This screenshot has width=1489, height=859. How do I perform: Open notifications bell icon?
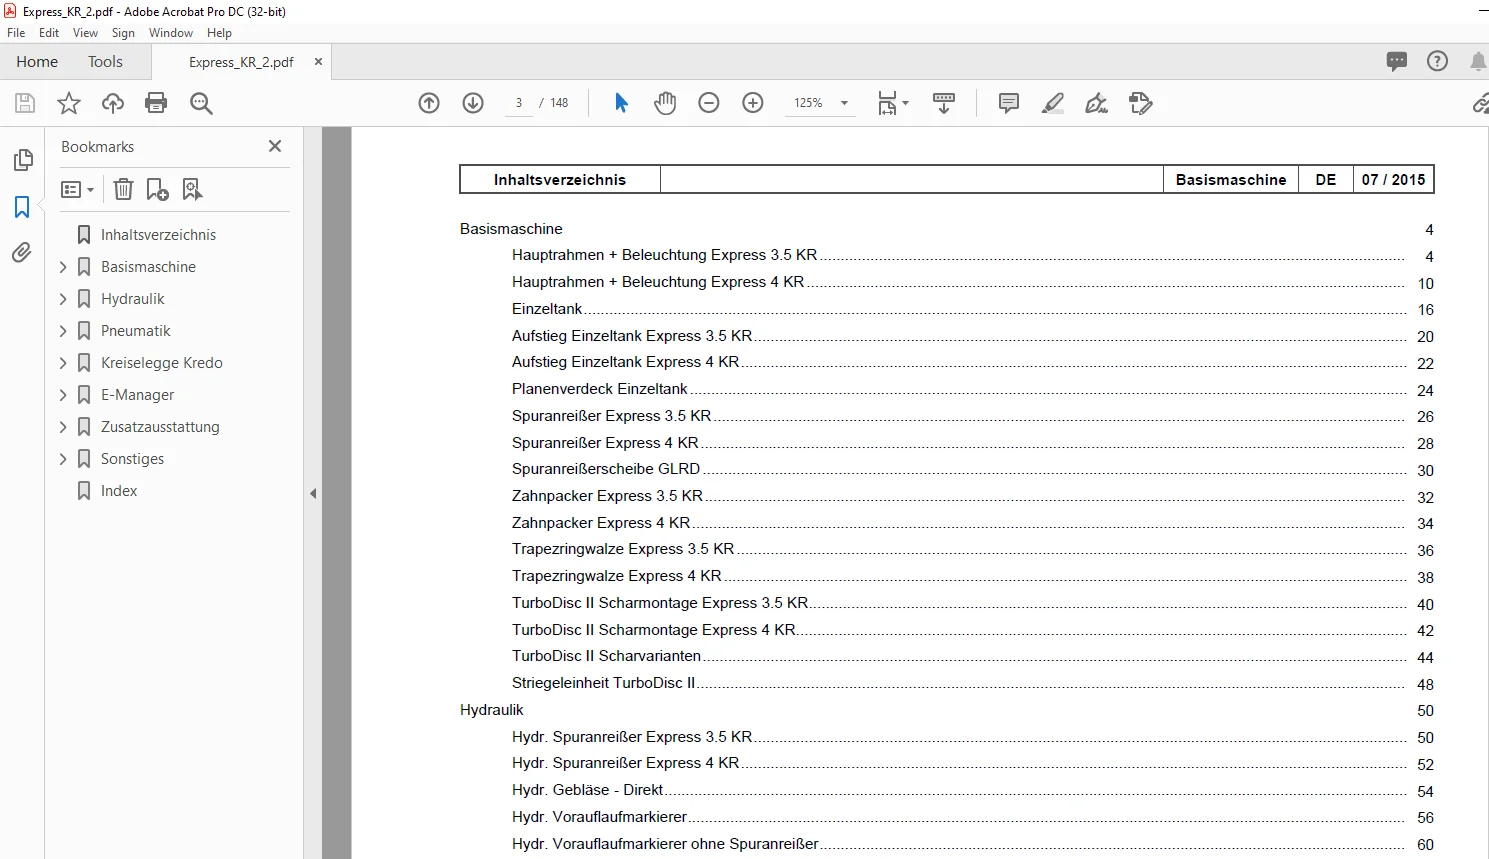[x=1478, y=61]
